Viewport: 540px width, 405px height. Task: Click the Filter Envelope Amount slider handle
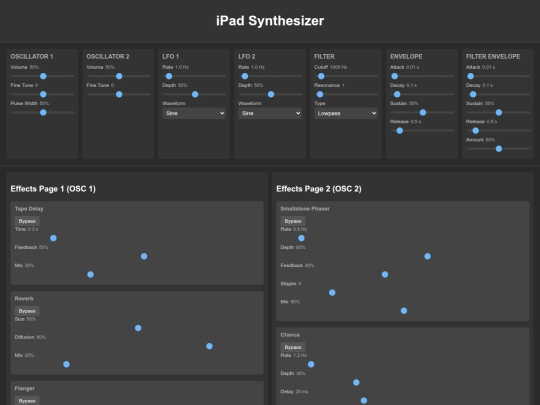pos(499,149)
